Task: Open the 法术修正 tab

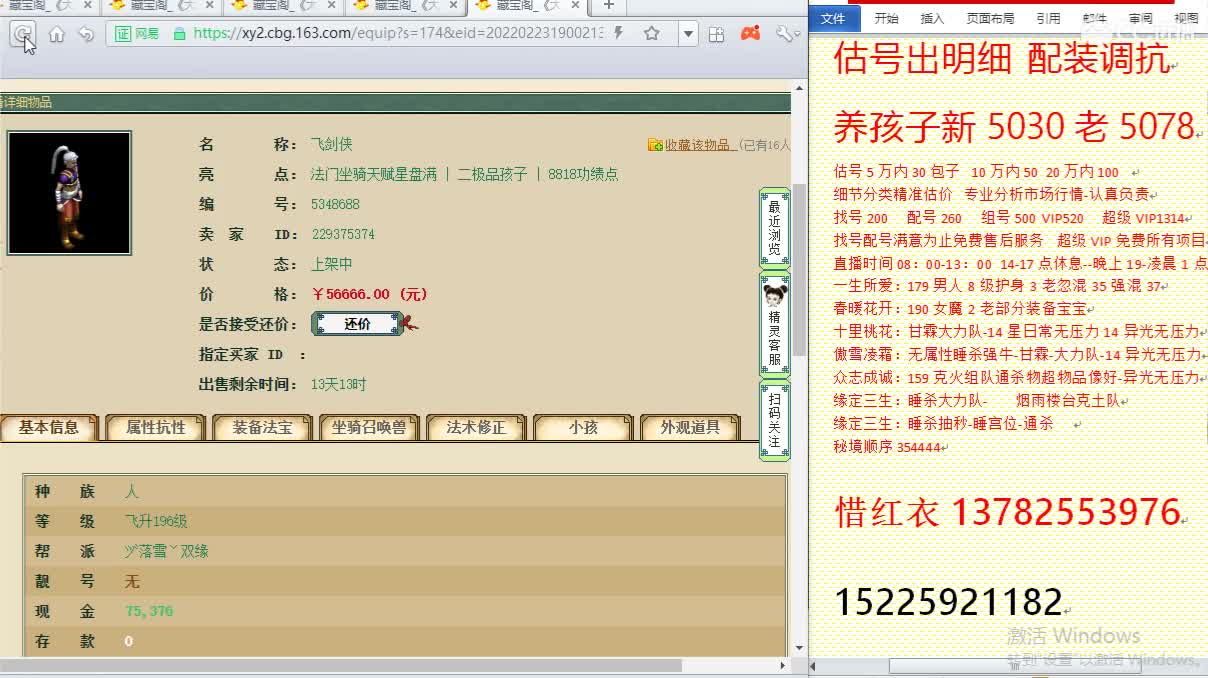Action: (476, 427)
